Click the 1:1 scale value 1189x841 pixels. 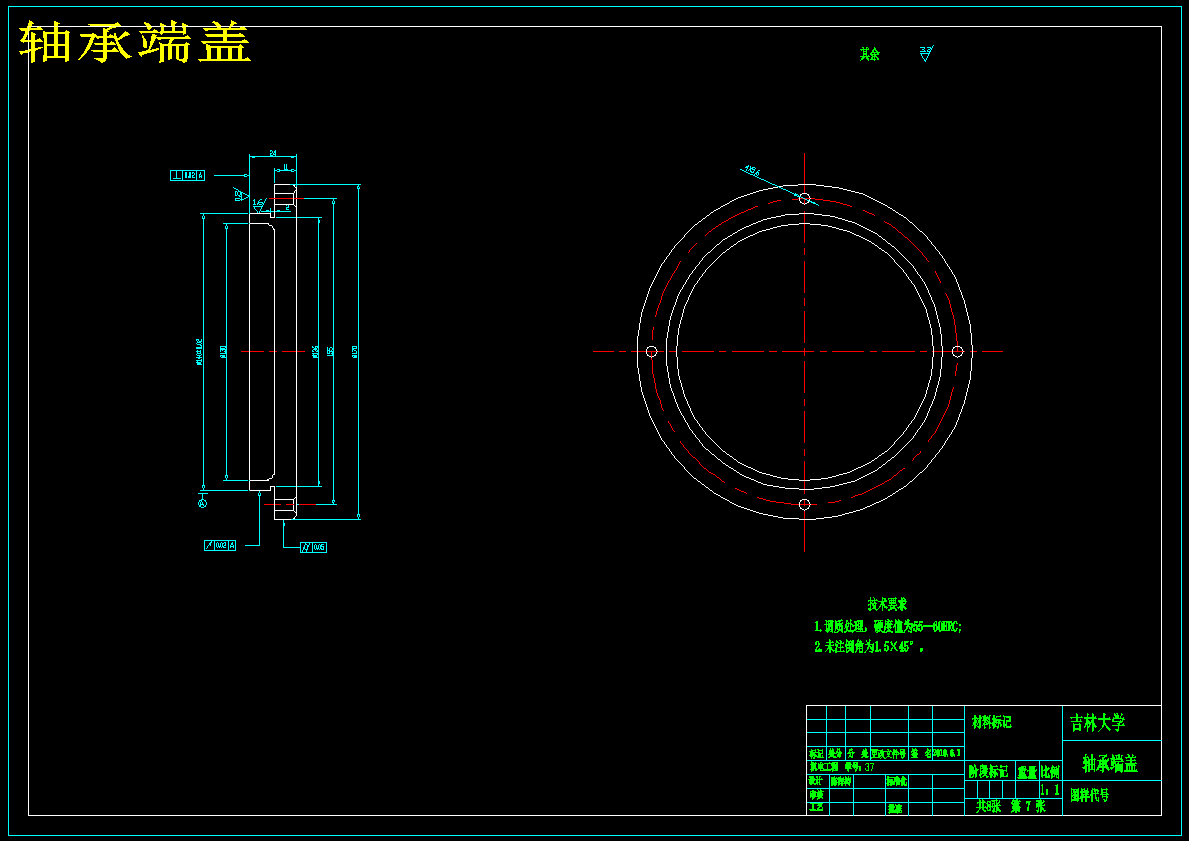click(x=1050, y=790)
